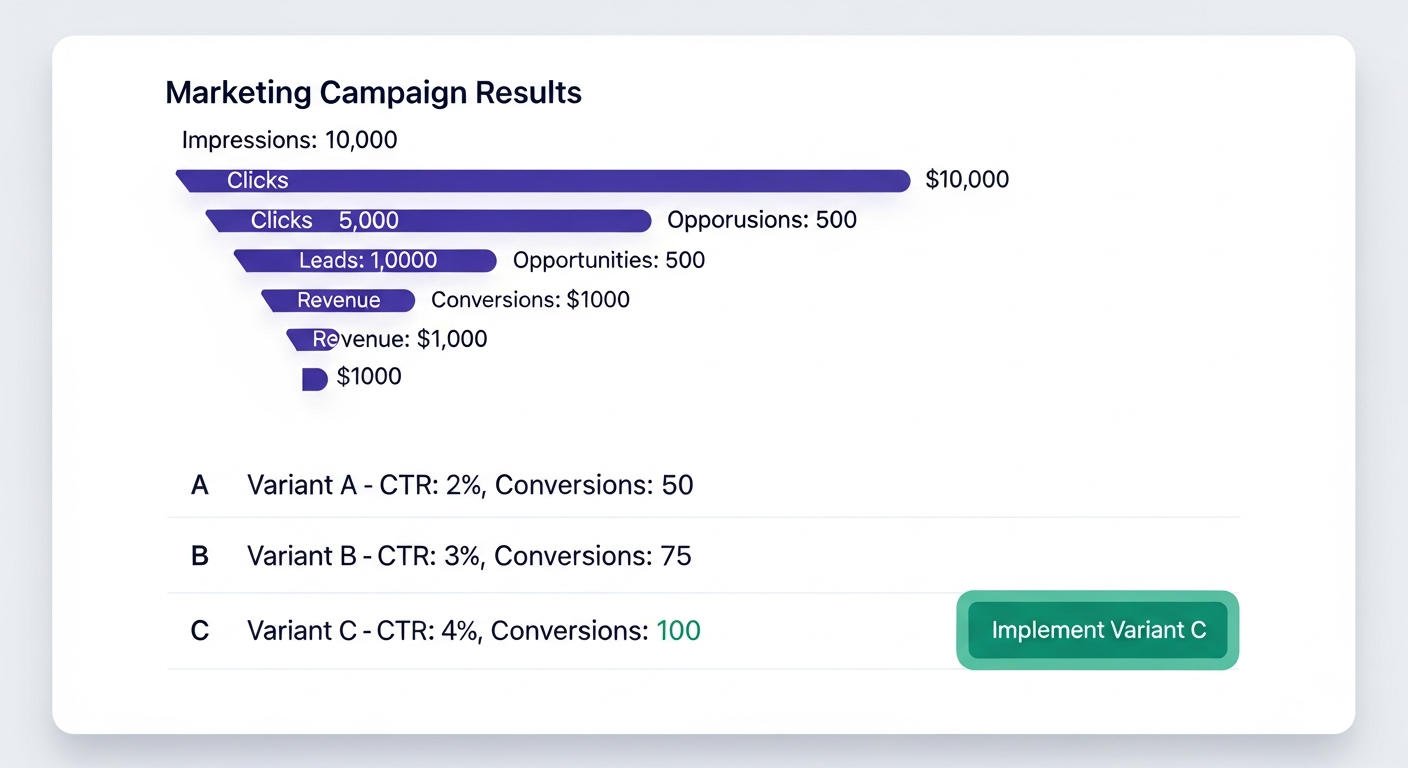
Task: Select the Variant C result row
Action: coord(703,631)
